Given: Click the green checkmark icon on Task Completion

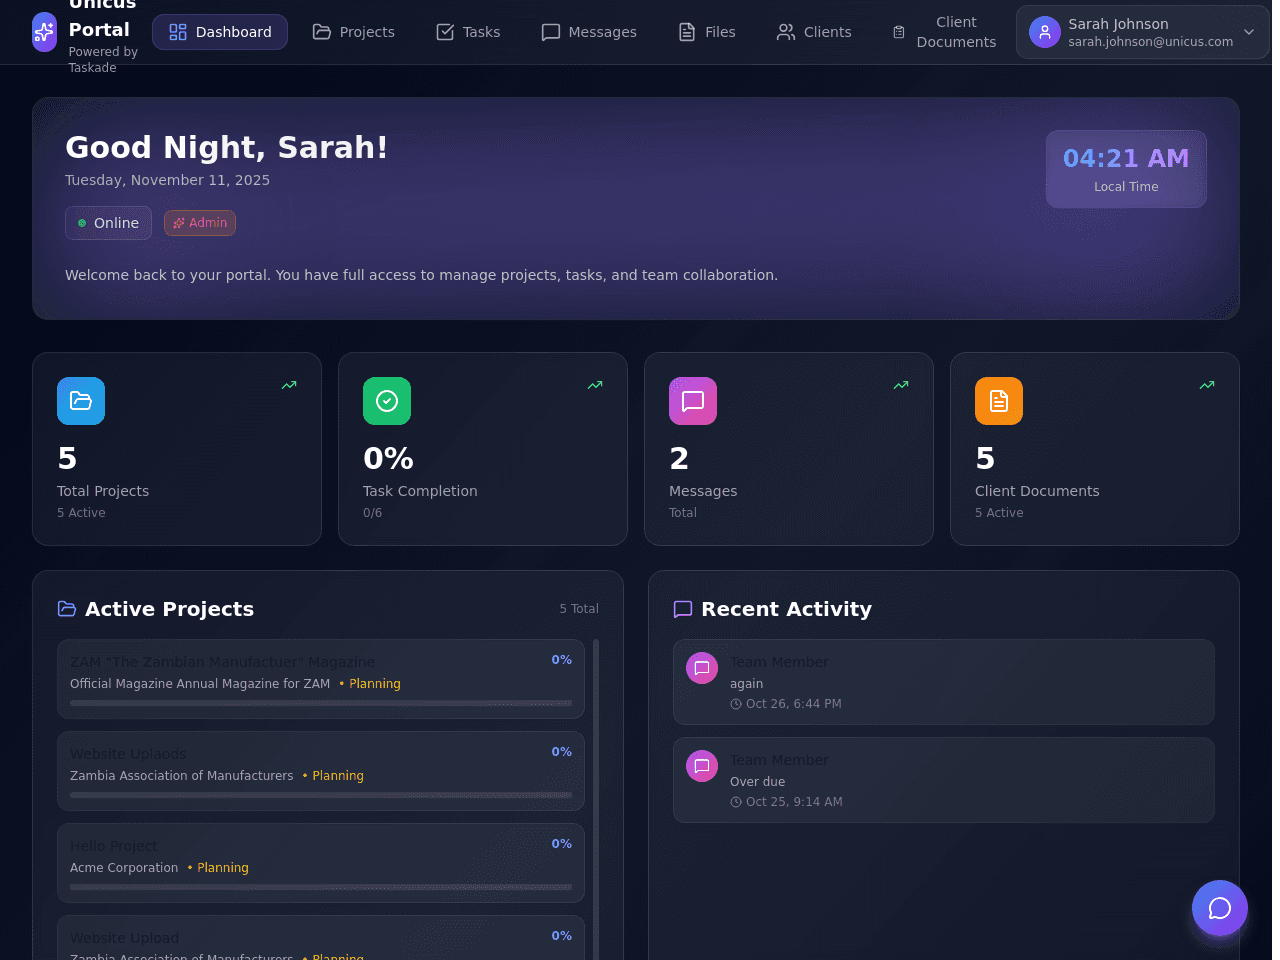Looking at the screenshot, I should tap(387, 401).
